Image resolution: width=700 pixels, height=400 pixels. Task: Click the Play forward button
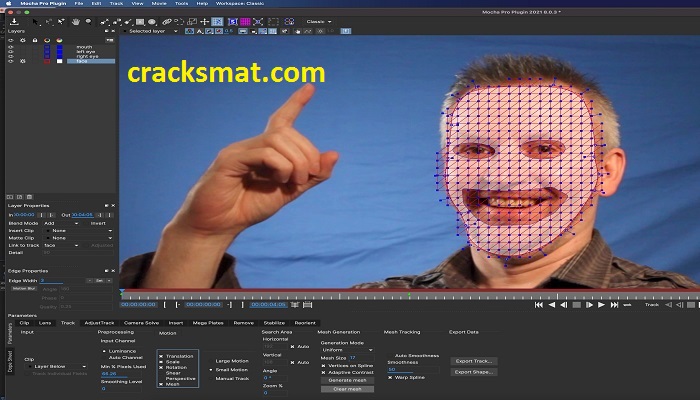coord(601,305)
